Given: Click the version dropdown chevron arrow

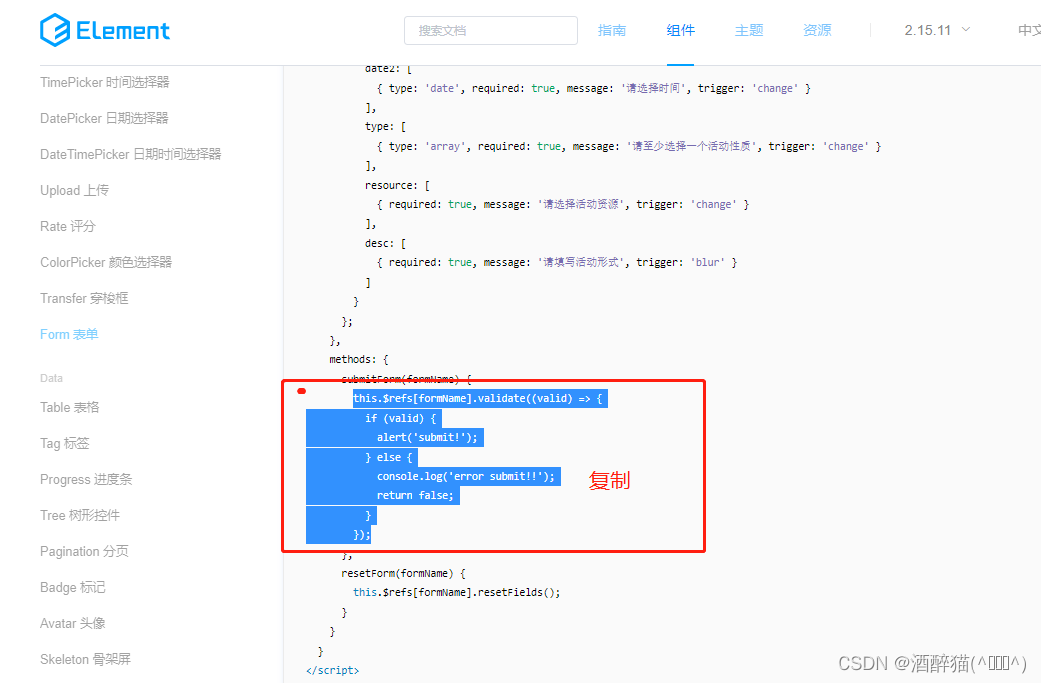Looking at the screenshot, I should click(966, 30).
